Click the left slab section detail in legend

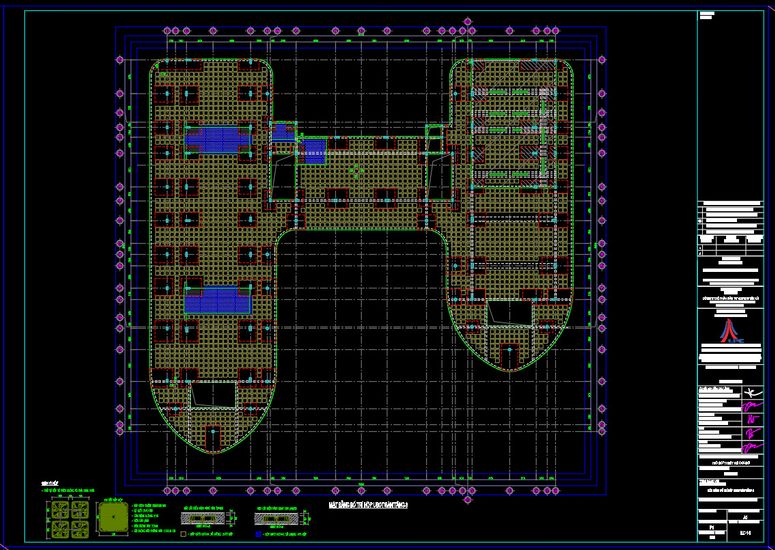pos(205,518)
